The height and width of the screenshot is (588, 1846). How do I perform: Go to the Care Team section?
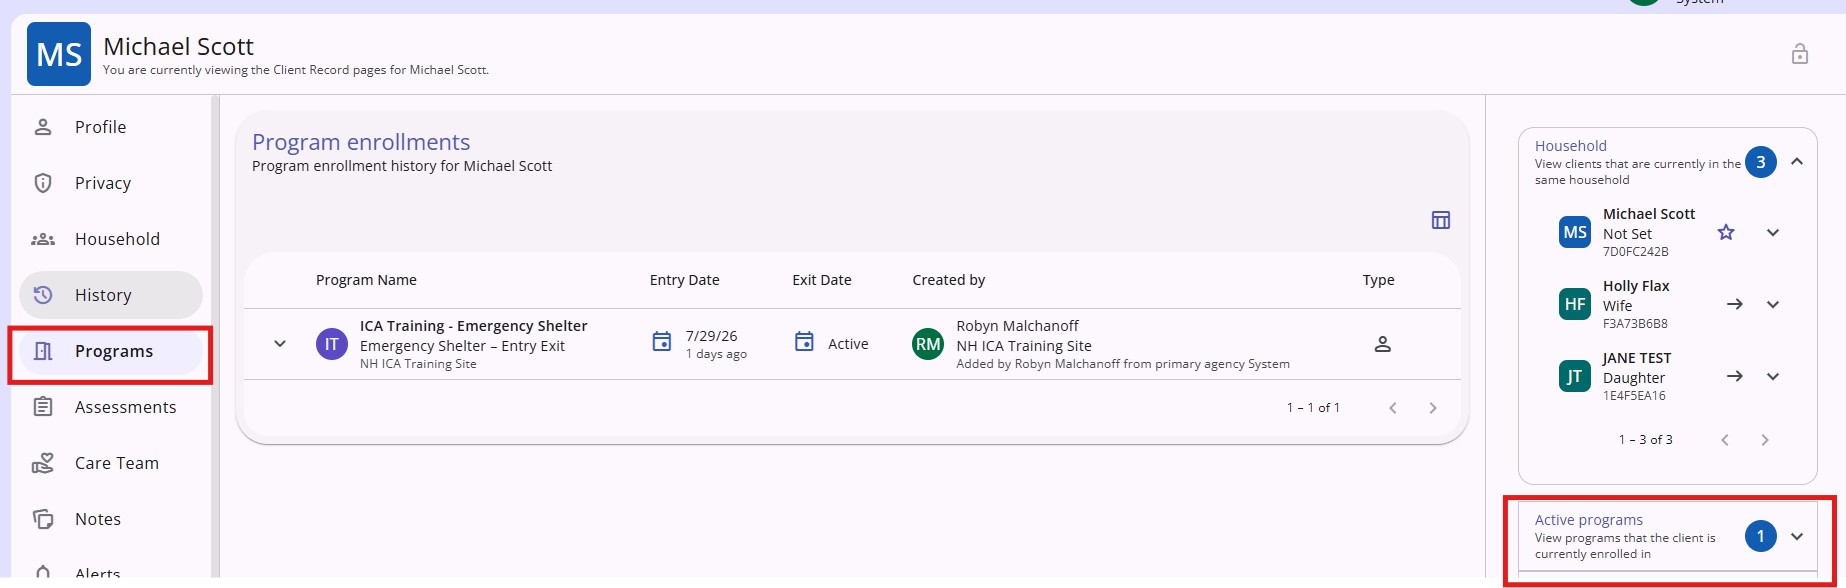coord(111,463)
